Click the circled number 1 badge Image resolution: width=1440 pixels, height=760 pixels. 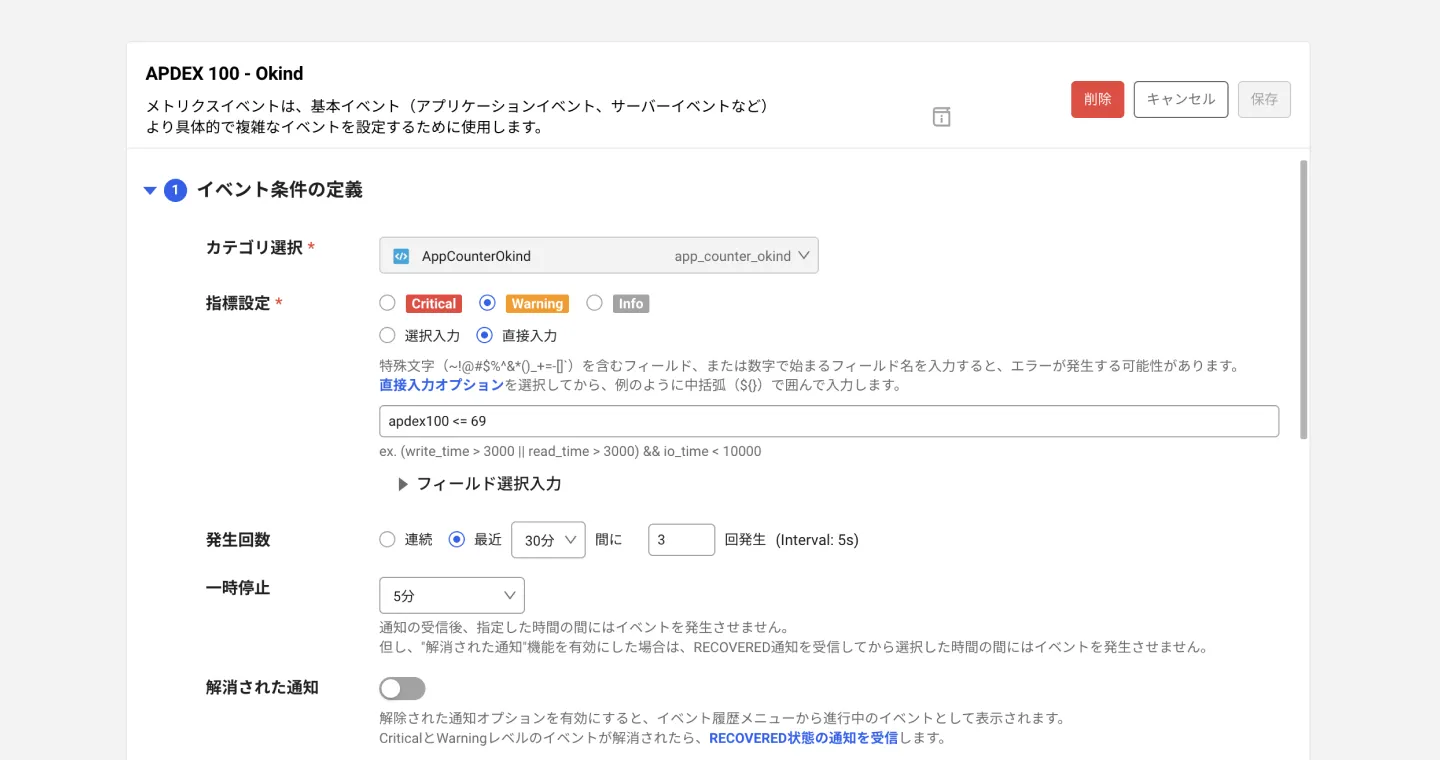click(x=175, y=190)
